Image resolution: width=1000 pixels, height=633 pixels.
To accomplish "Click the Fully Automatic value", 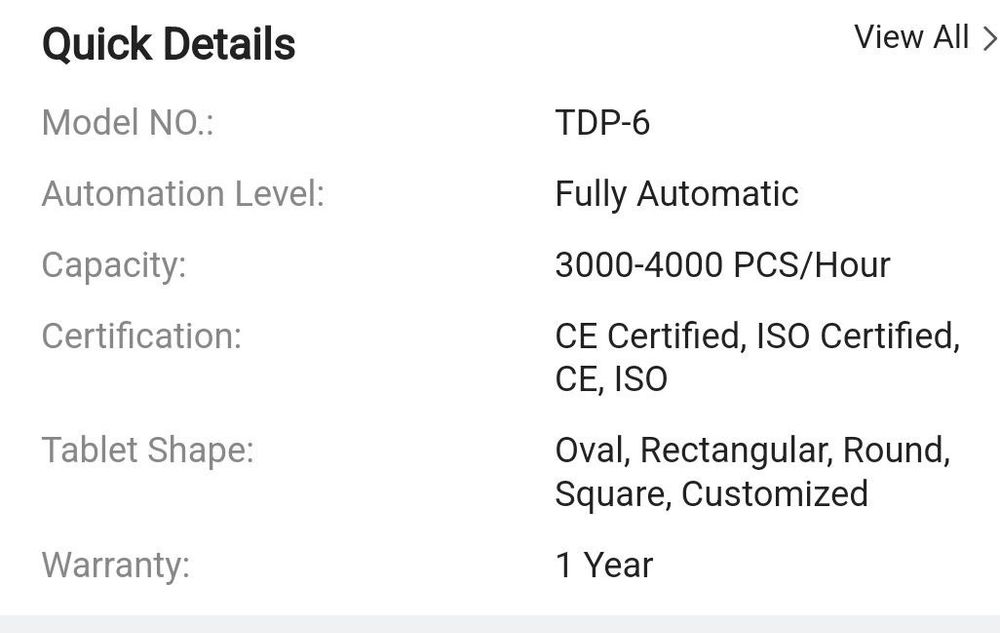I will tap(676, 193).
